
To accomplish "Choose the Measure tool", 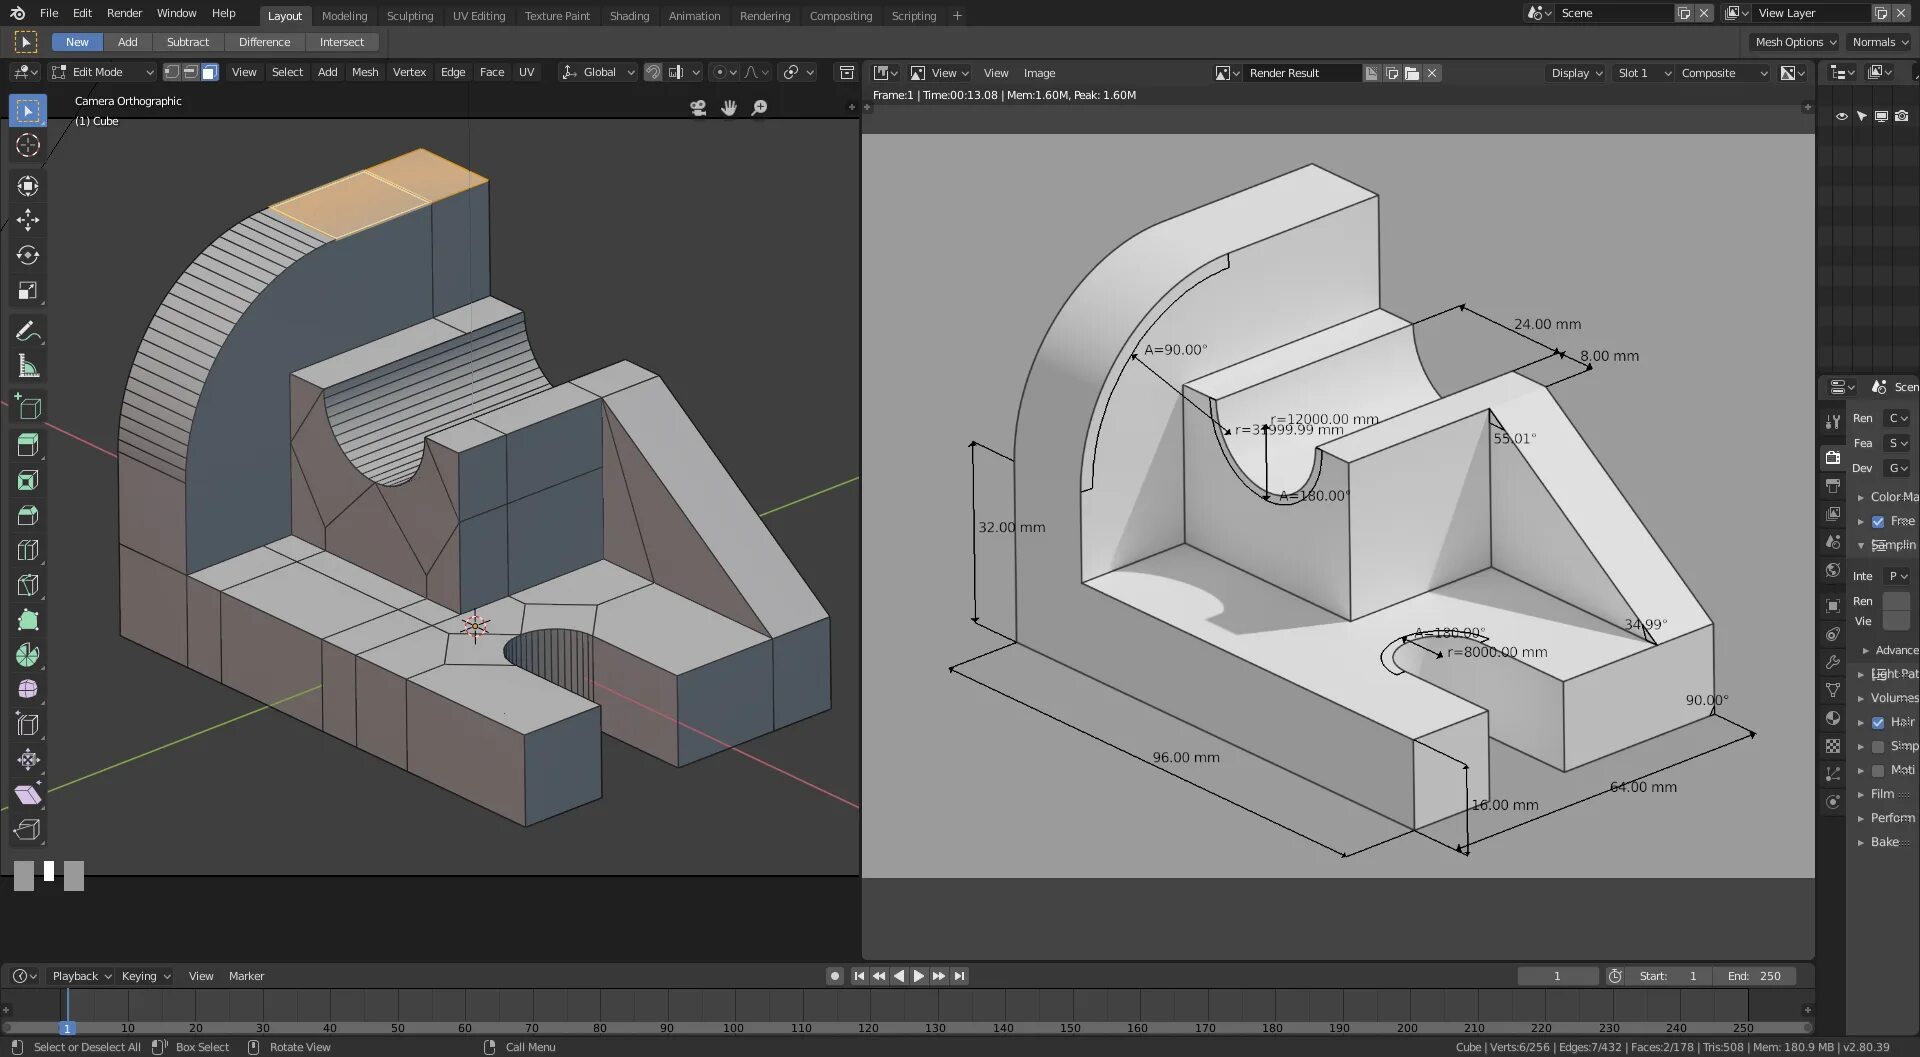I will (x=28, y=367).
